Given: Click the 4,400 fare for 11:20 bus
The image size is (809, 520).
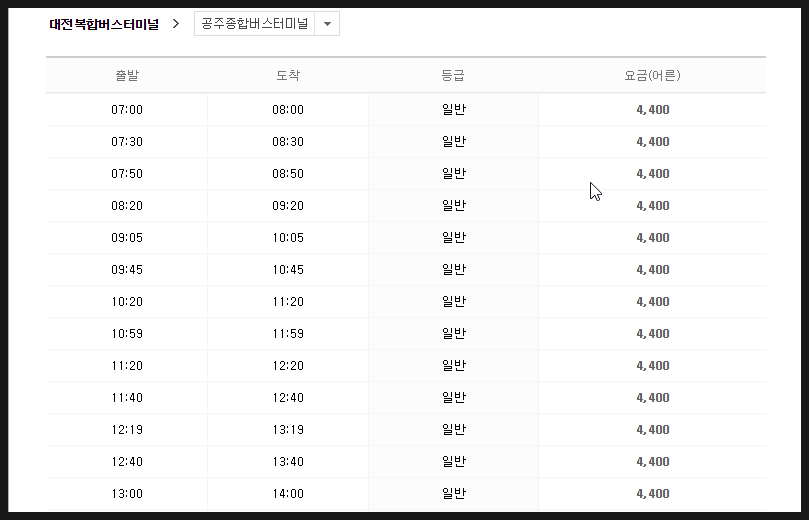Looking at the screenshot, I should (x=653, y=365).
